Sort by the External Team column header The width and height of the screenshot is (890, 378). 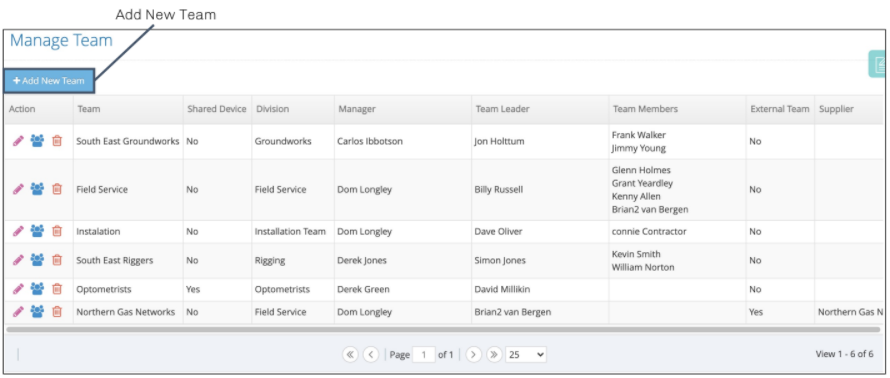[x=779, y=109]
